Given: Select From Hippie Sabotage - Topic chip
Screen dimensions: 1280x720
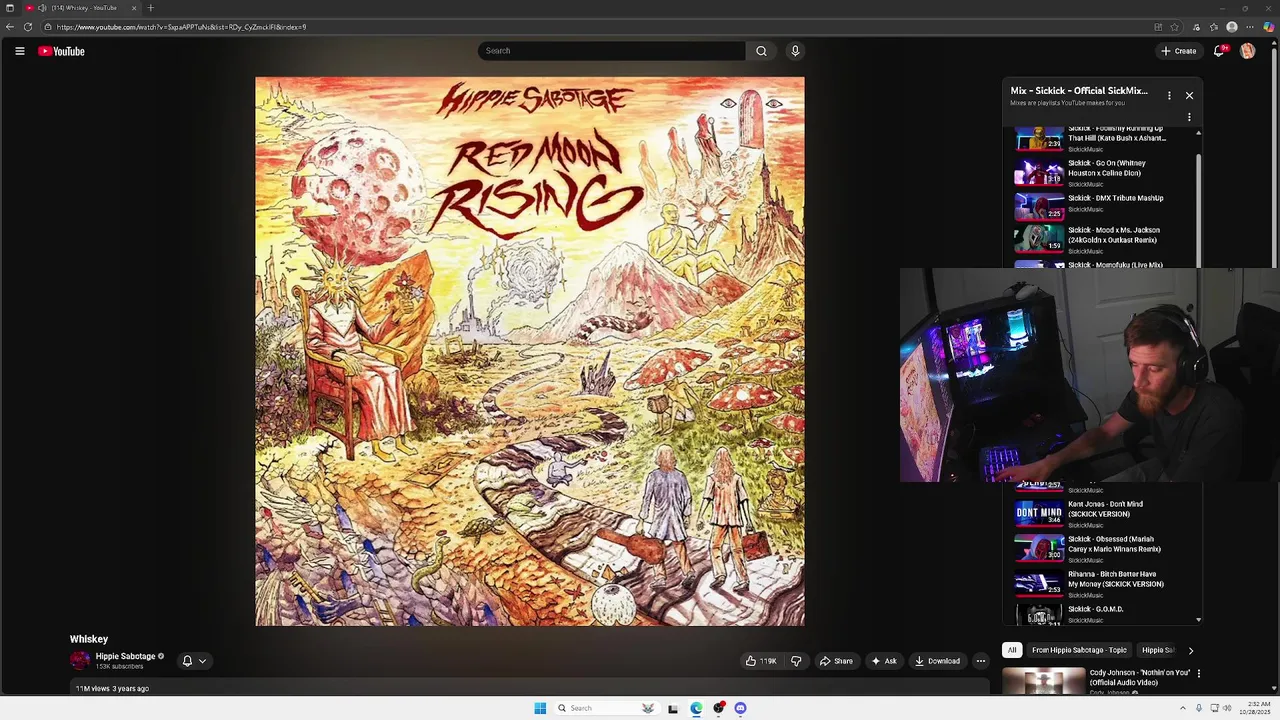Looking at the screenshot, I should (x=1079, y=650).
